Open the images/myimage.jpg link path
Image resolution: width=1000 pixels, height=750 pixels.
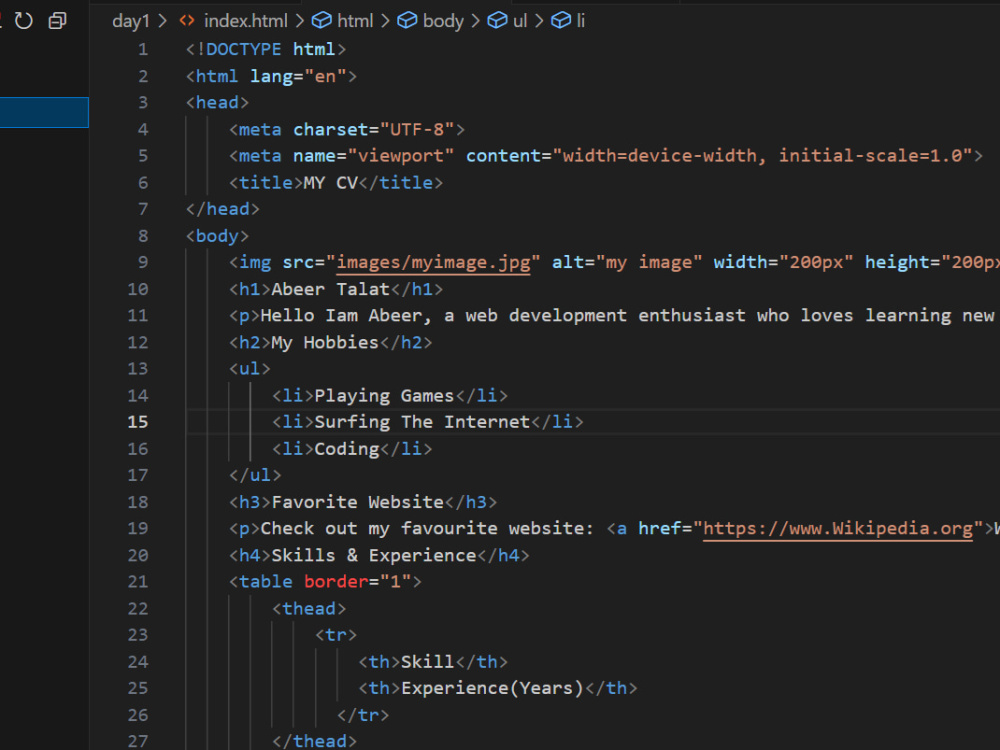pos(434,262)
